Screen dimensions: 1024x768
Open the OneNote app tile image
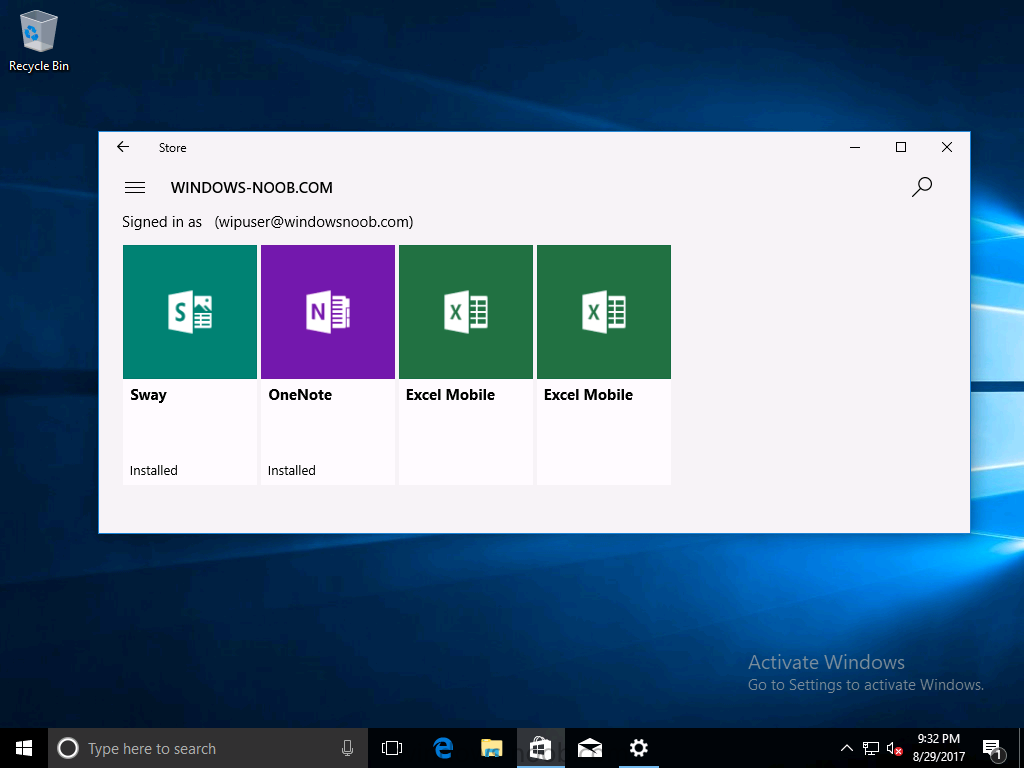(x=328, y=312)
